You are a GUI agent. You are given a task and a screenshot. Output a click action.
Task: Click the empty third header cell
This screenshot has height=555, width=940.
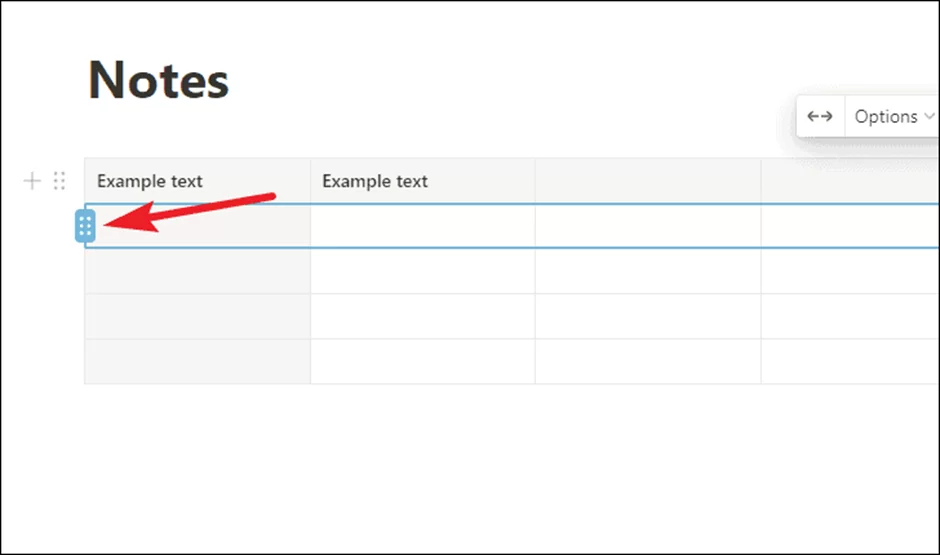pos(648,181)
